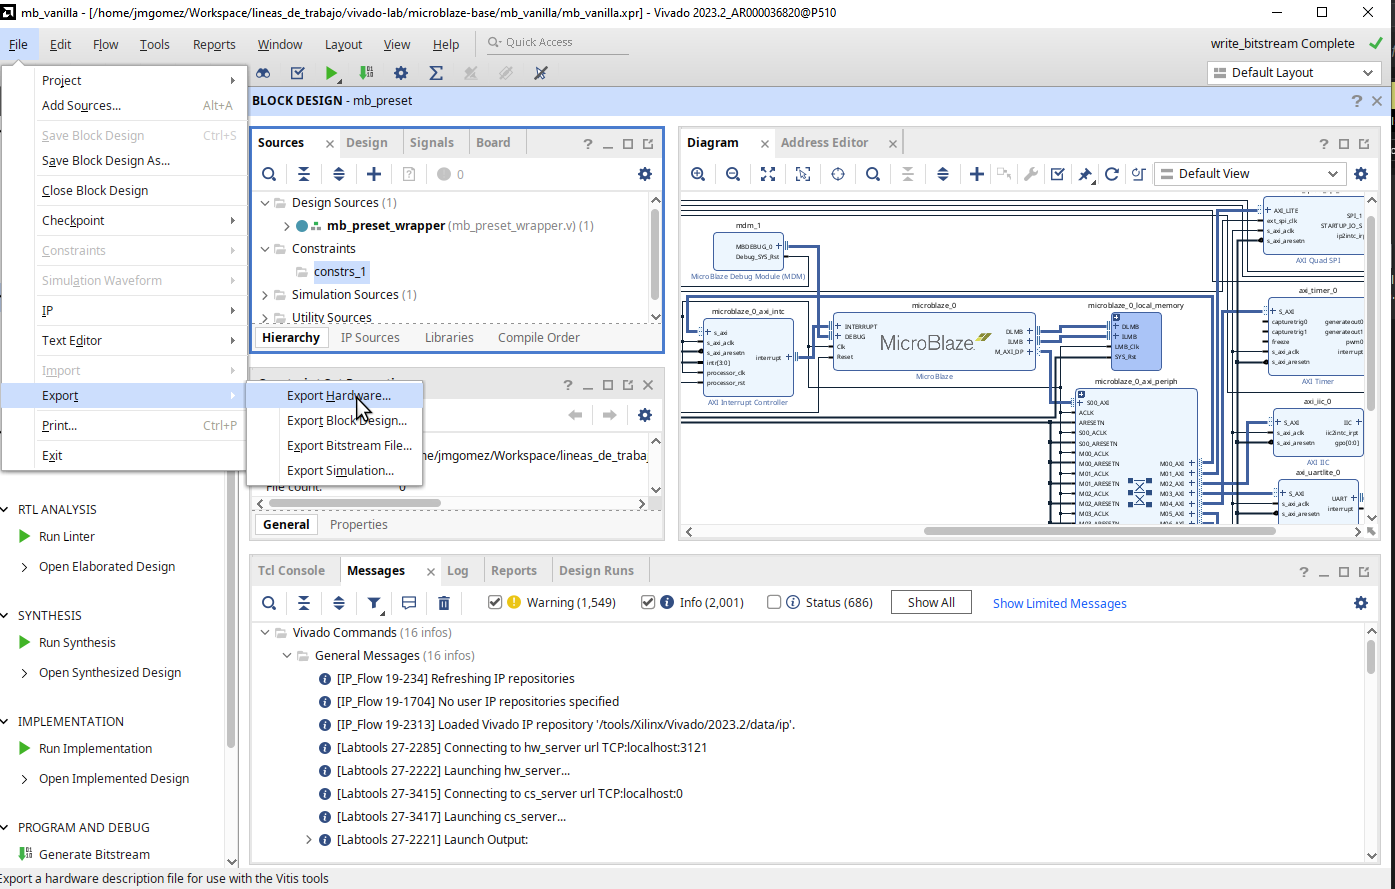The width and height of the screenshot is (1395, 889).
Task: Select constrs_1 in the Sources tree
Action: [340, 272]
